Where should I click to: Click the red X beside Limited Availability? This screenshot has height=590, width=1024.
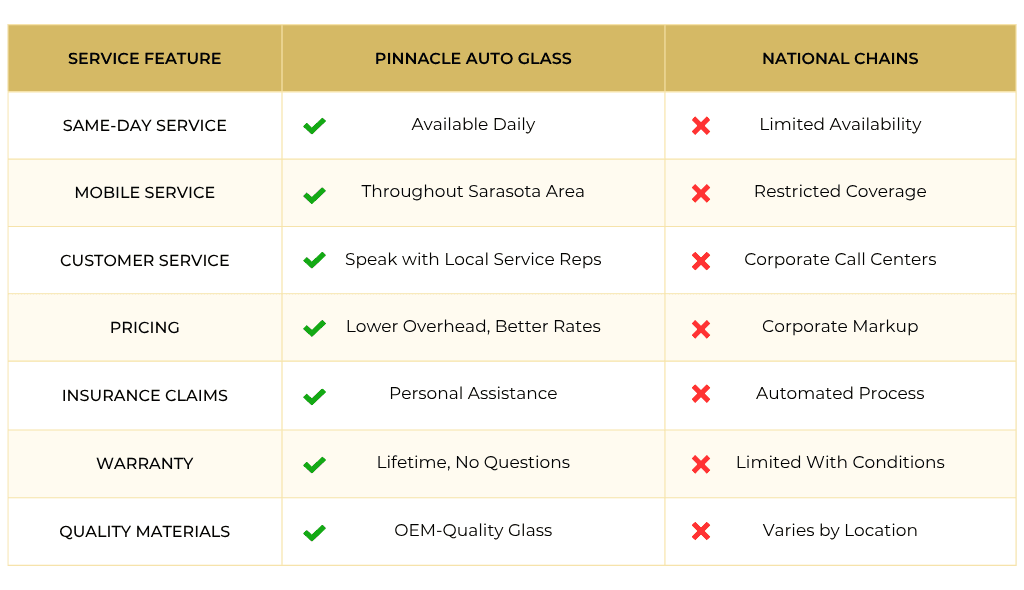click(701, 126)
